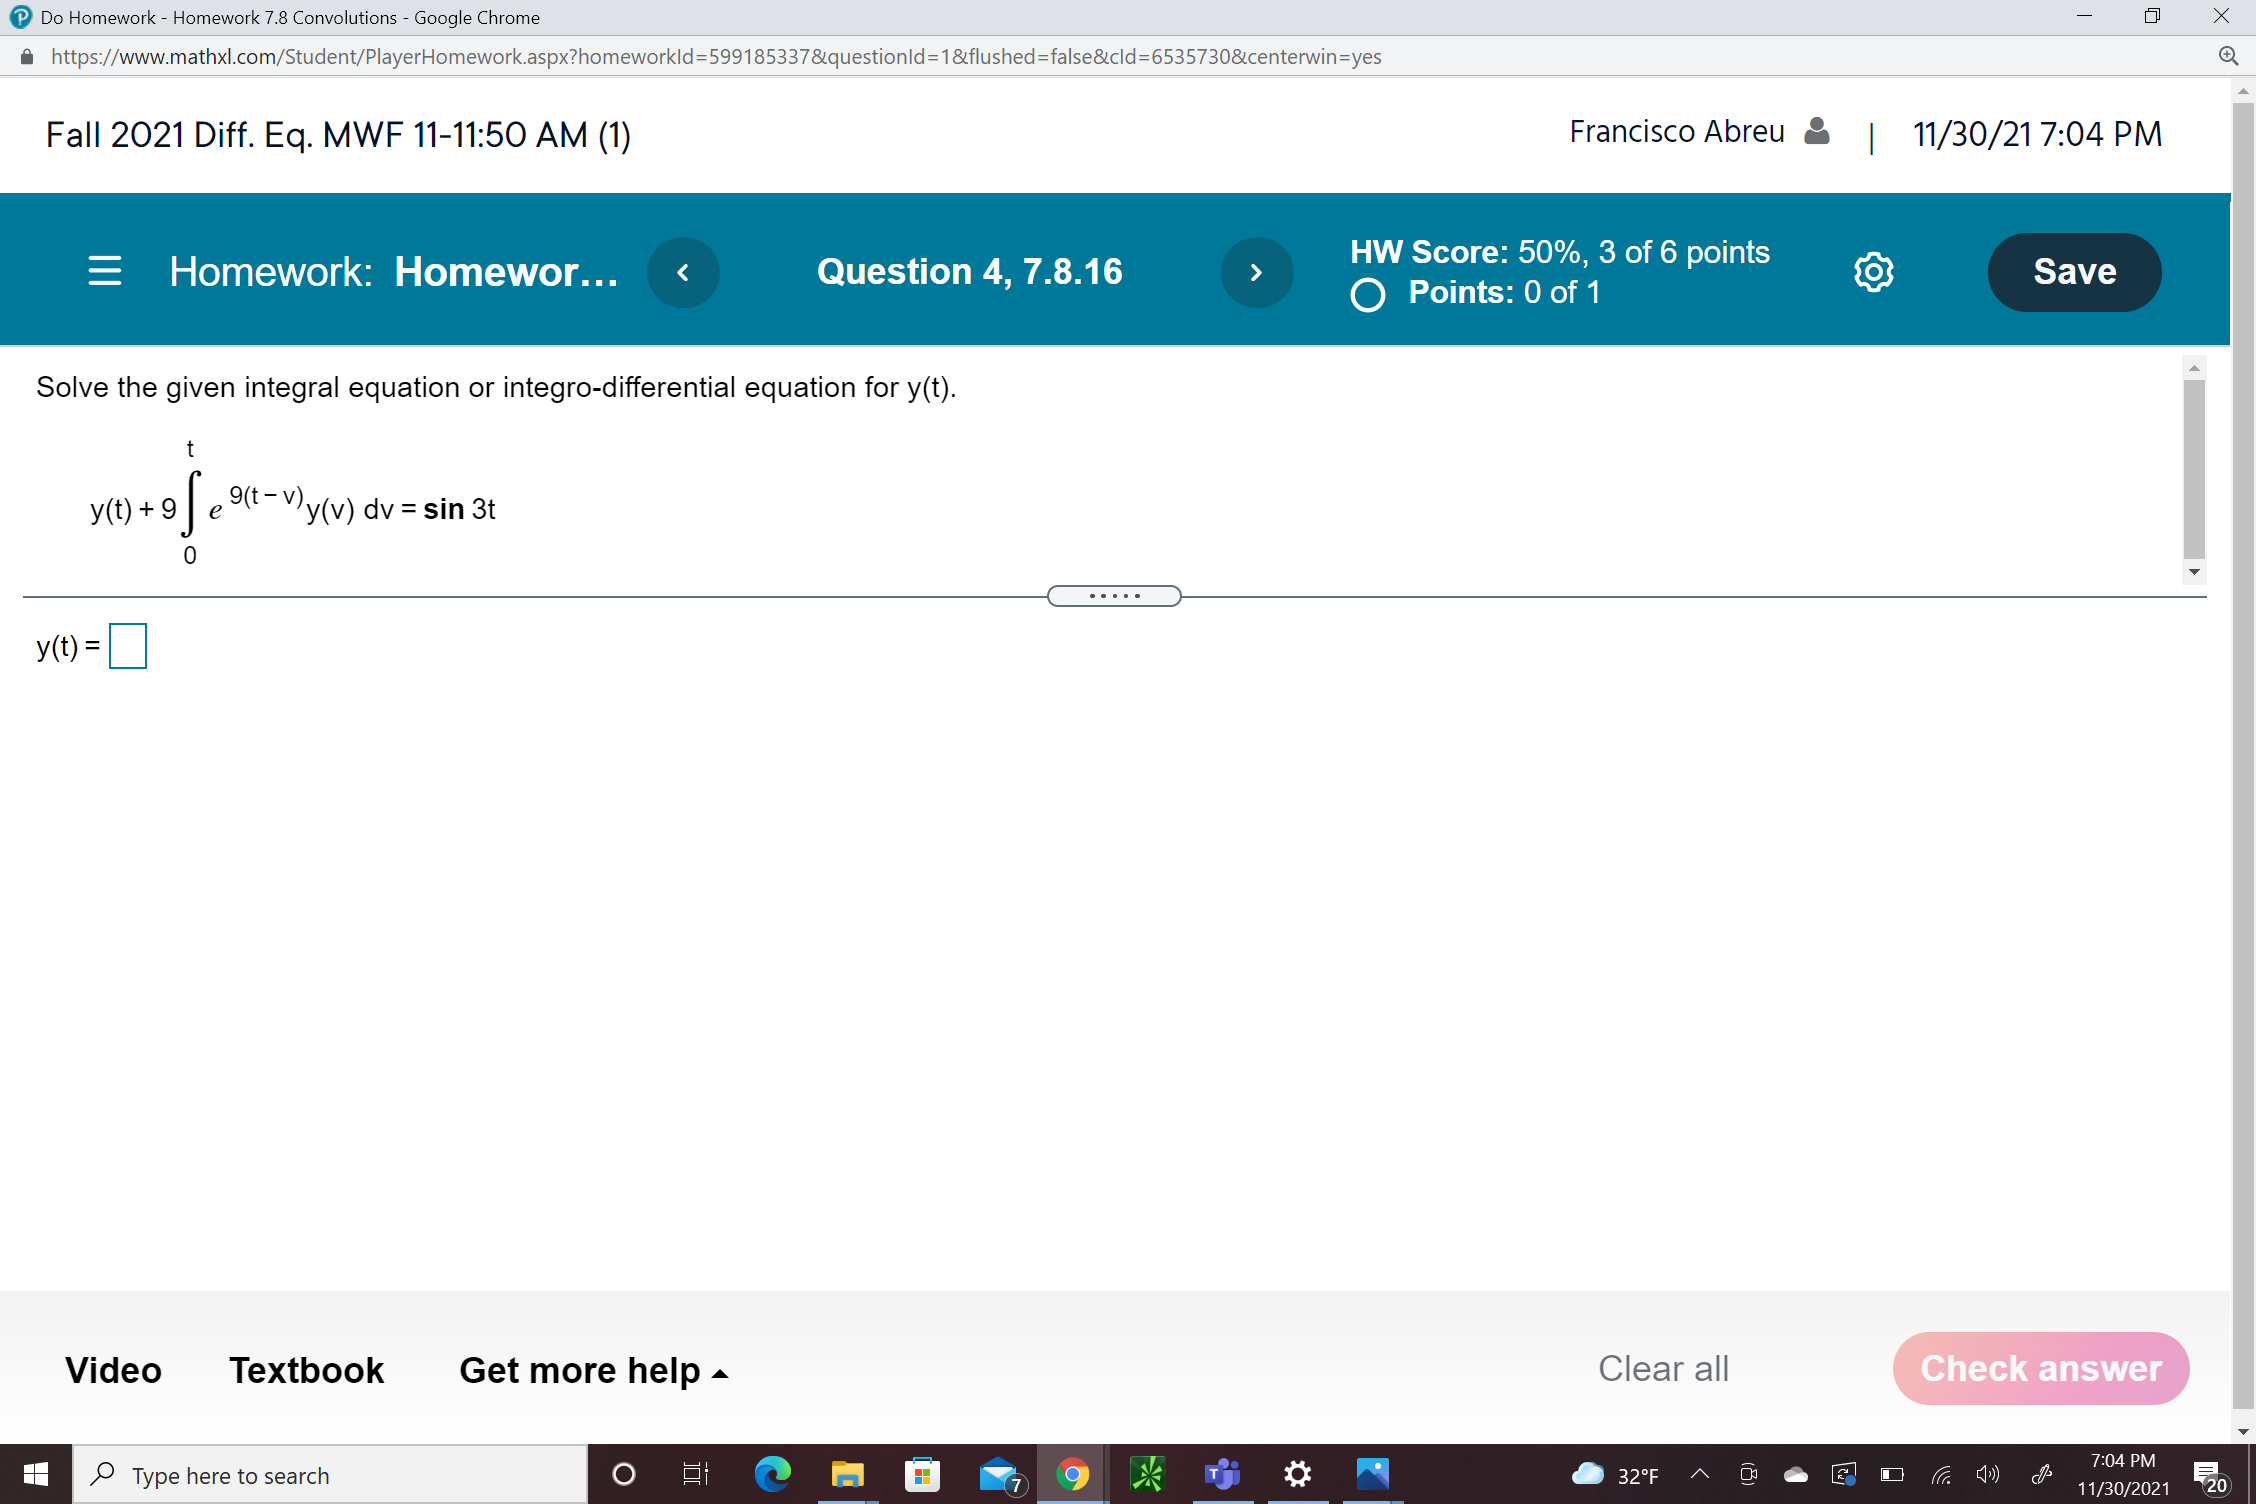The image size is (2256, 1504).
Task: Click the speaker icon in the system tray
Action: 1986,1473
